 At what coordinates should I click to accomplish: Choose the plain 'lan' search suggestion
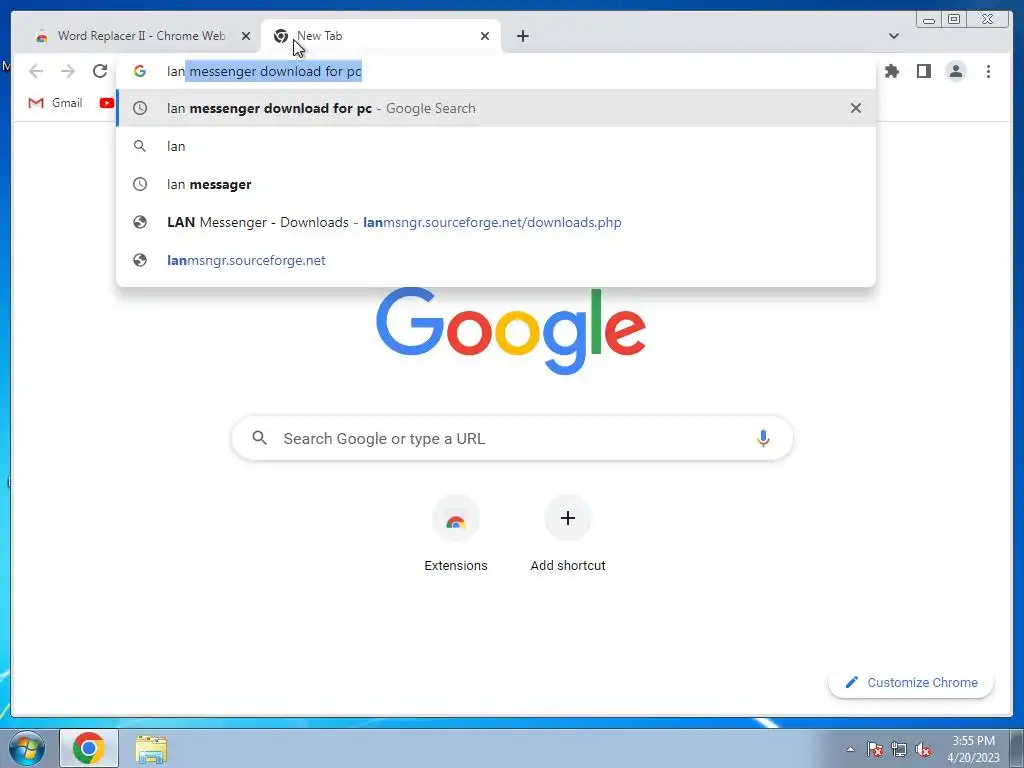click(x=496, y=146)
